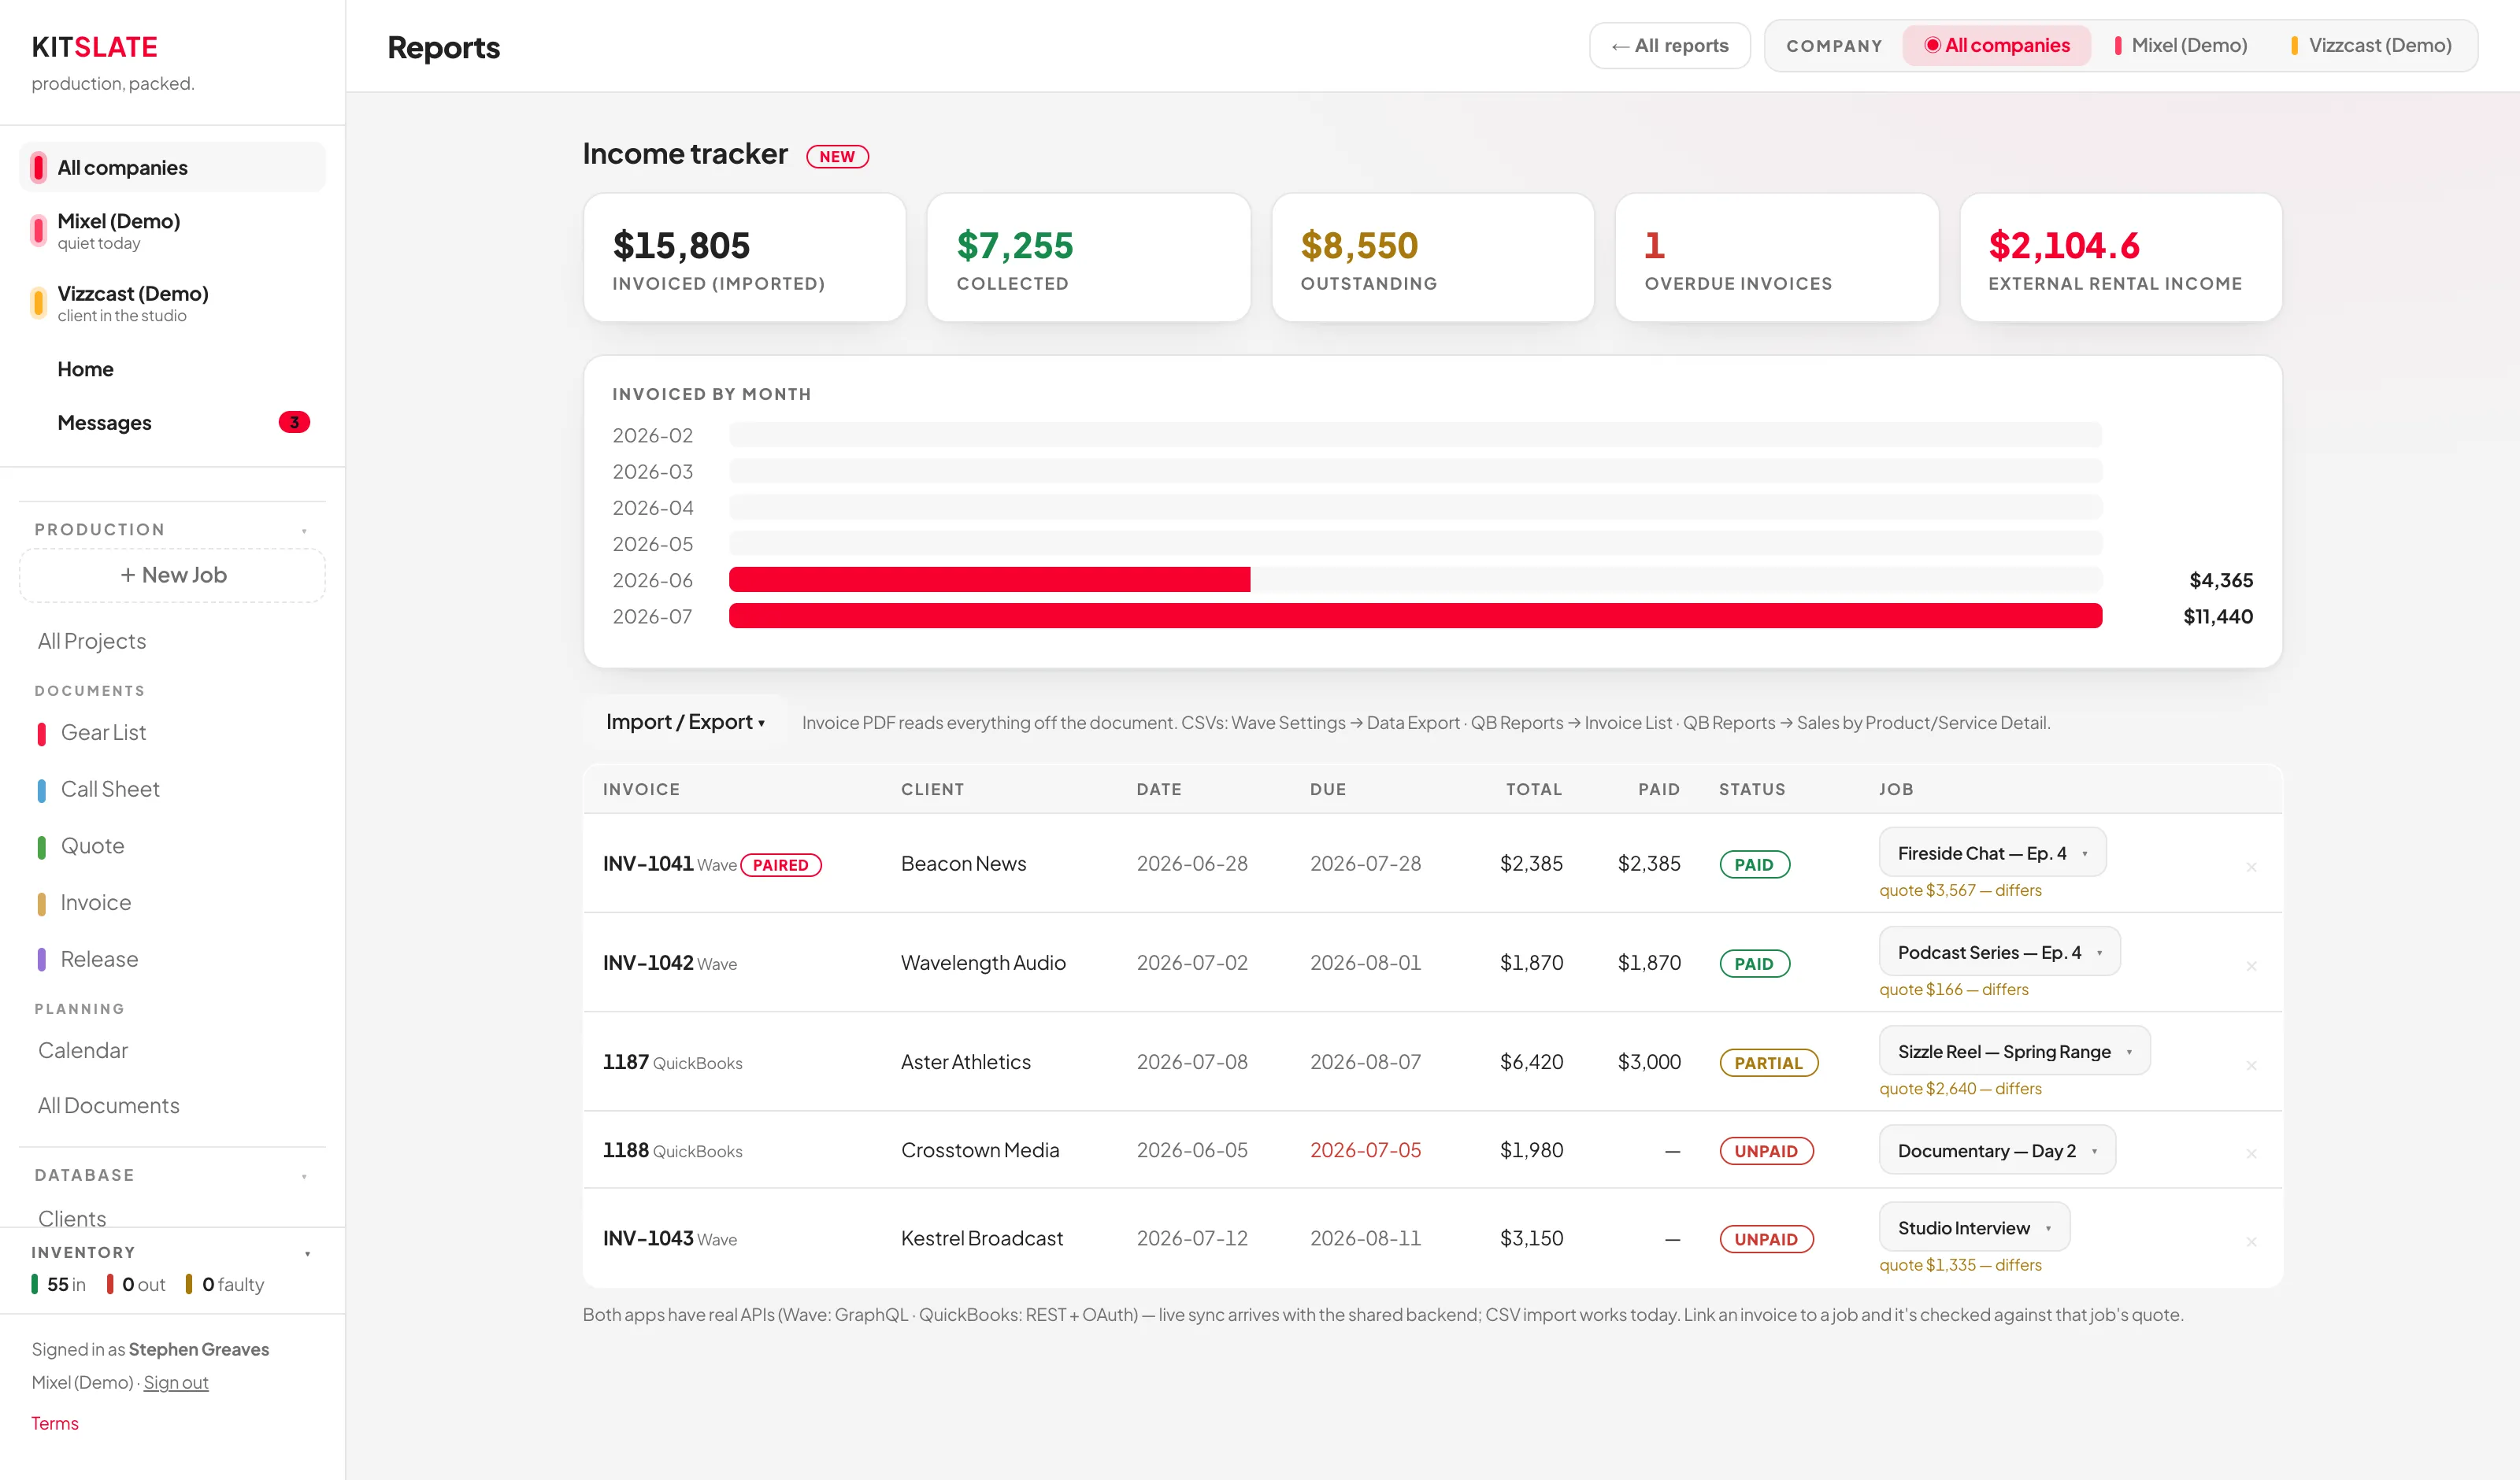Click the 2026-07 invoiced bar
The height and width of the screenshot is (1480, 2520).
tap(1415, 616)
